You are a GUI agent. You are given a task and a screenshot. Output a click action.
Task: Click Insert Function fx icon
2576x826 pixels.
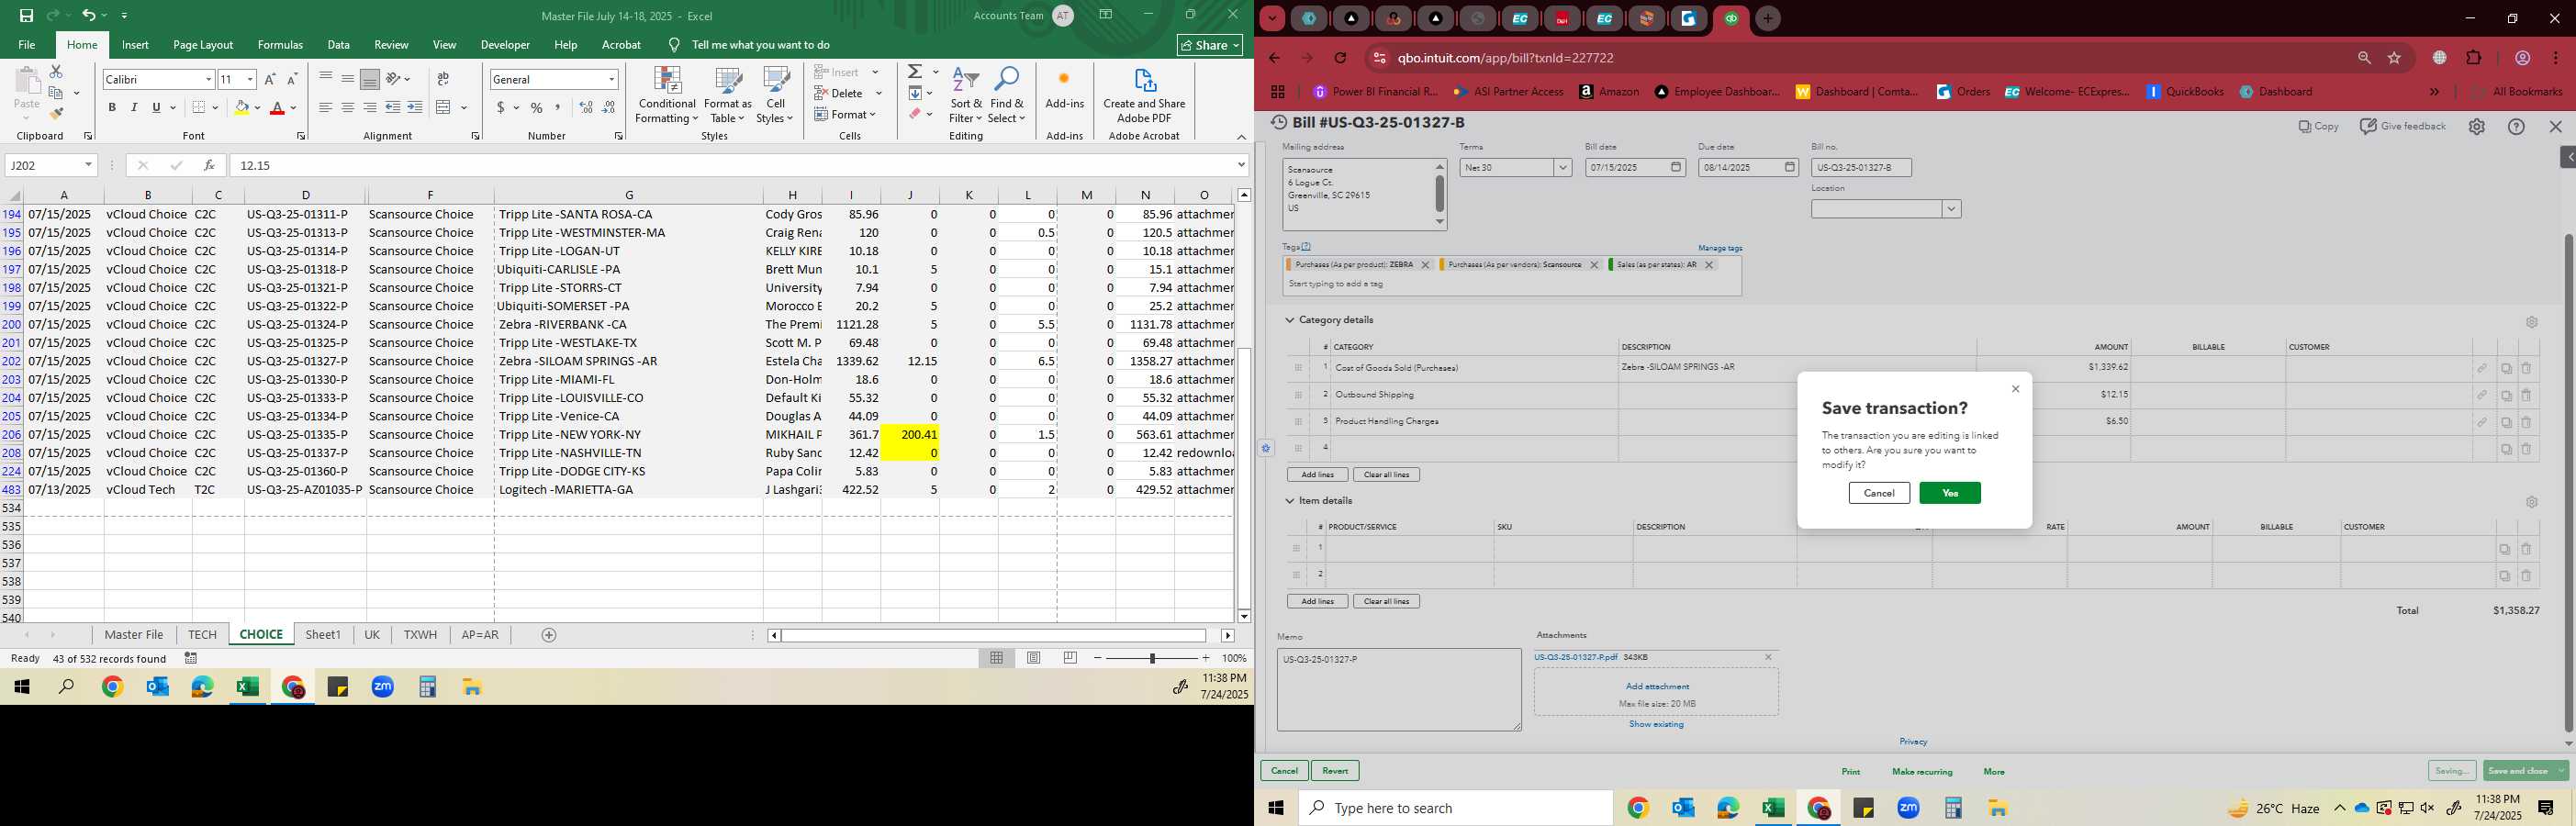click(x=208, y=165)
